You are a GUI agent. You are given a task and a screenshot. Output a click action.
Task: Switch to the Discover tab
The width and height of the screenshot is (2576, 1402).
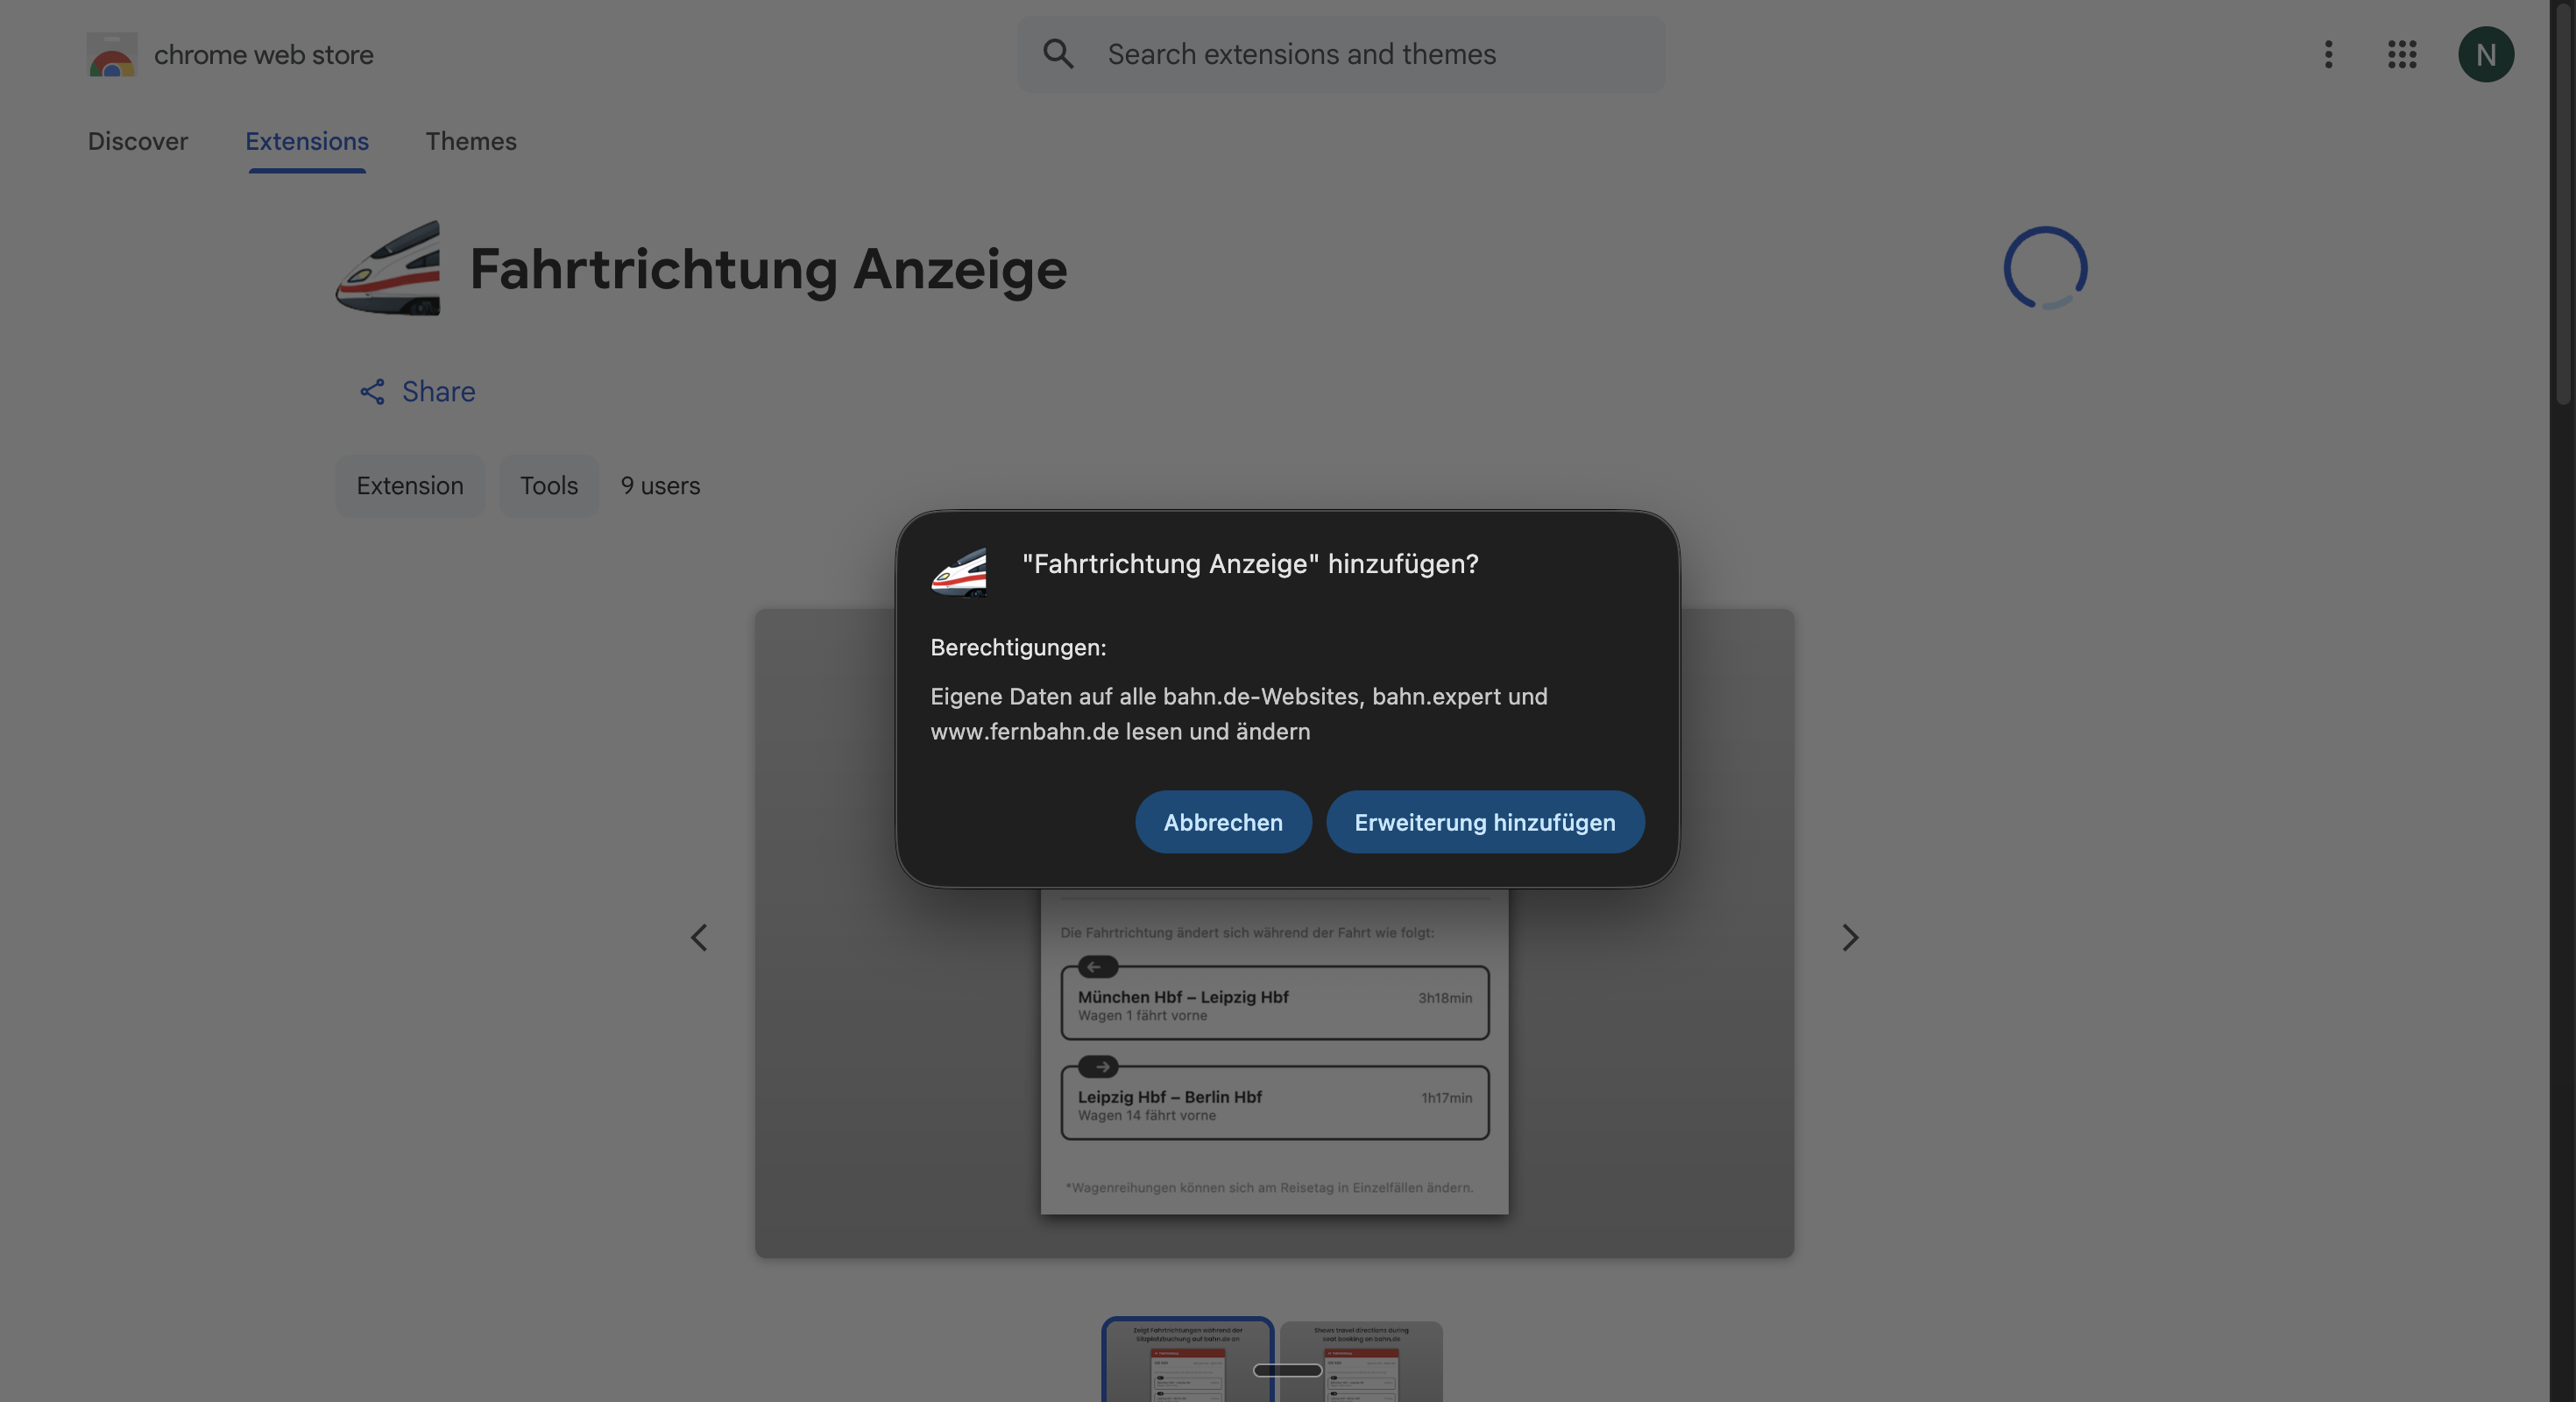click(x=138, y=141)
